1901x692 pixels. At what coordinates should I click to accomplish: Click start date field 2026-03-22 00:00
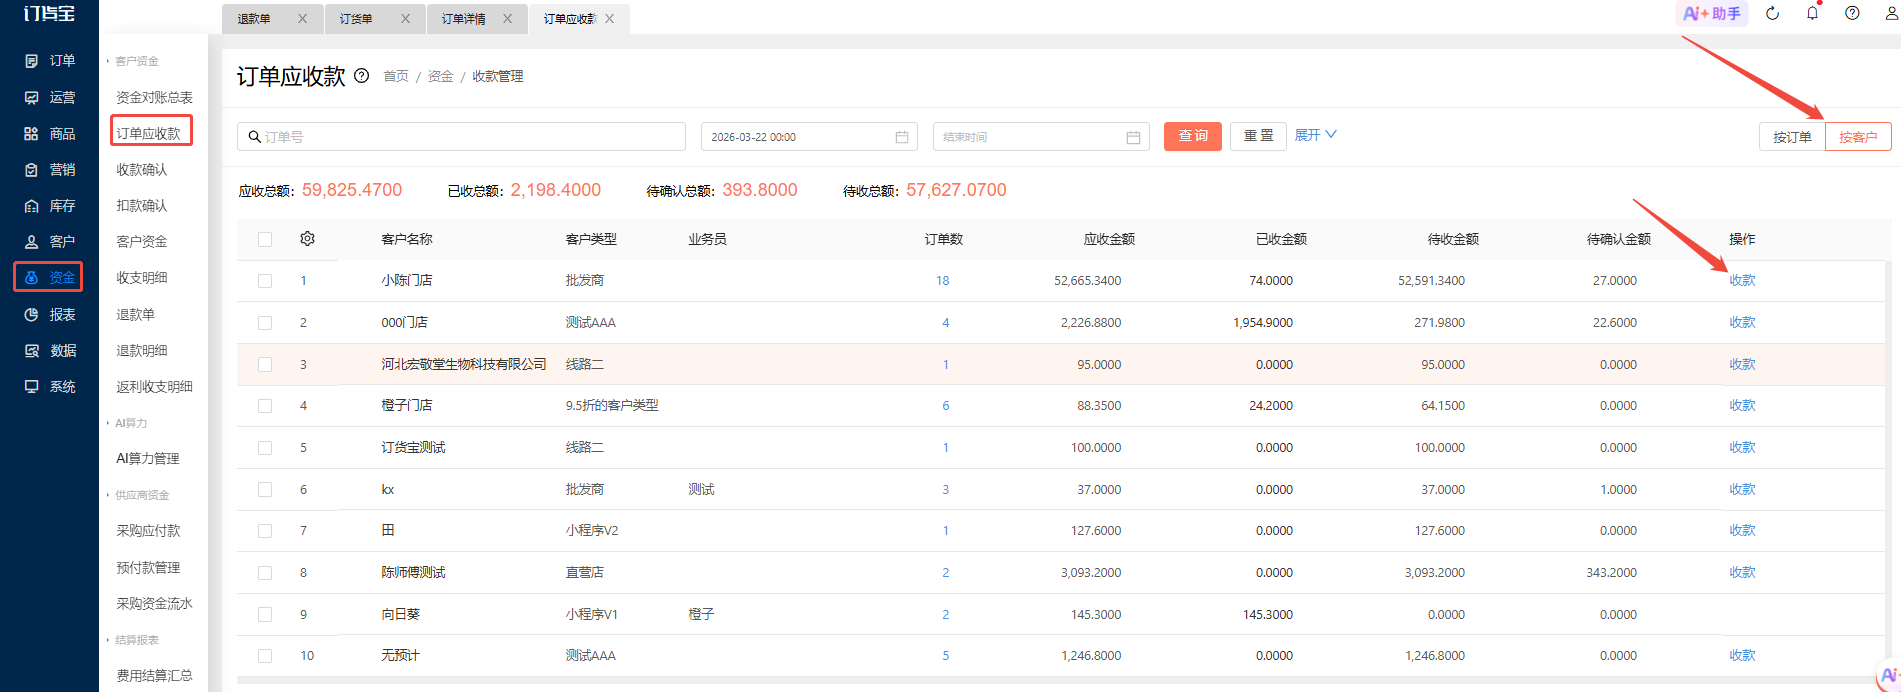[x=809, y=137]
